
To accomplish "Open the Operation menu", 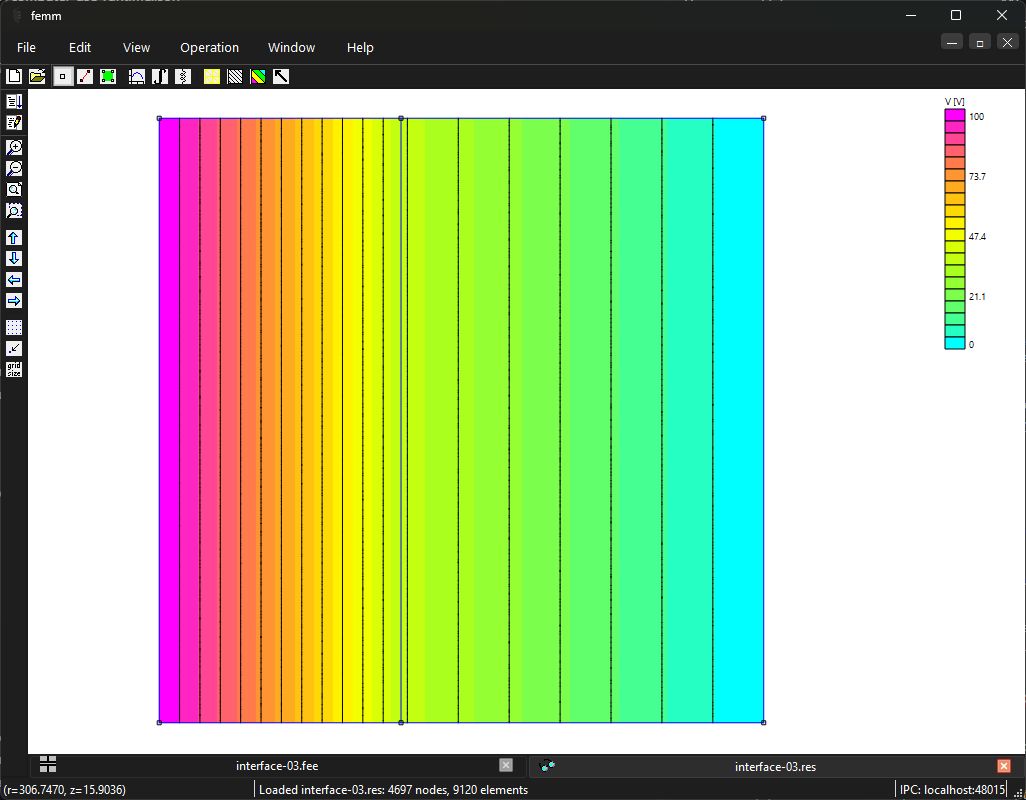I will [x=209, y=48].
